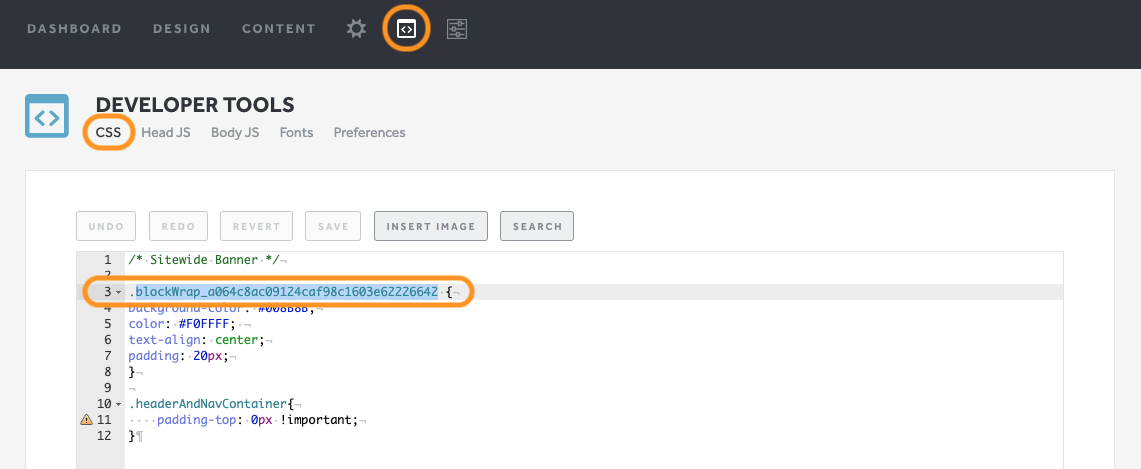Select the Fonts tab
The image size is (1141, 469).
click(296, 132)
